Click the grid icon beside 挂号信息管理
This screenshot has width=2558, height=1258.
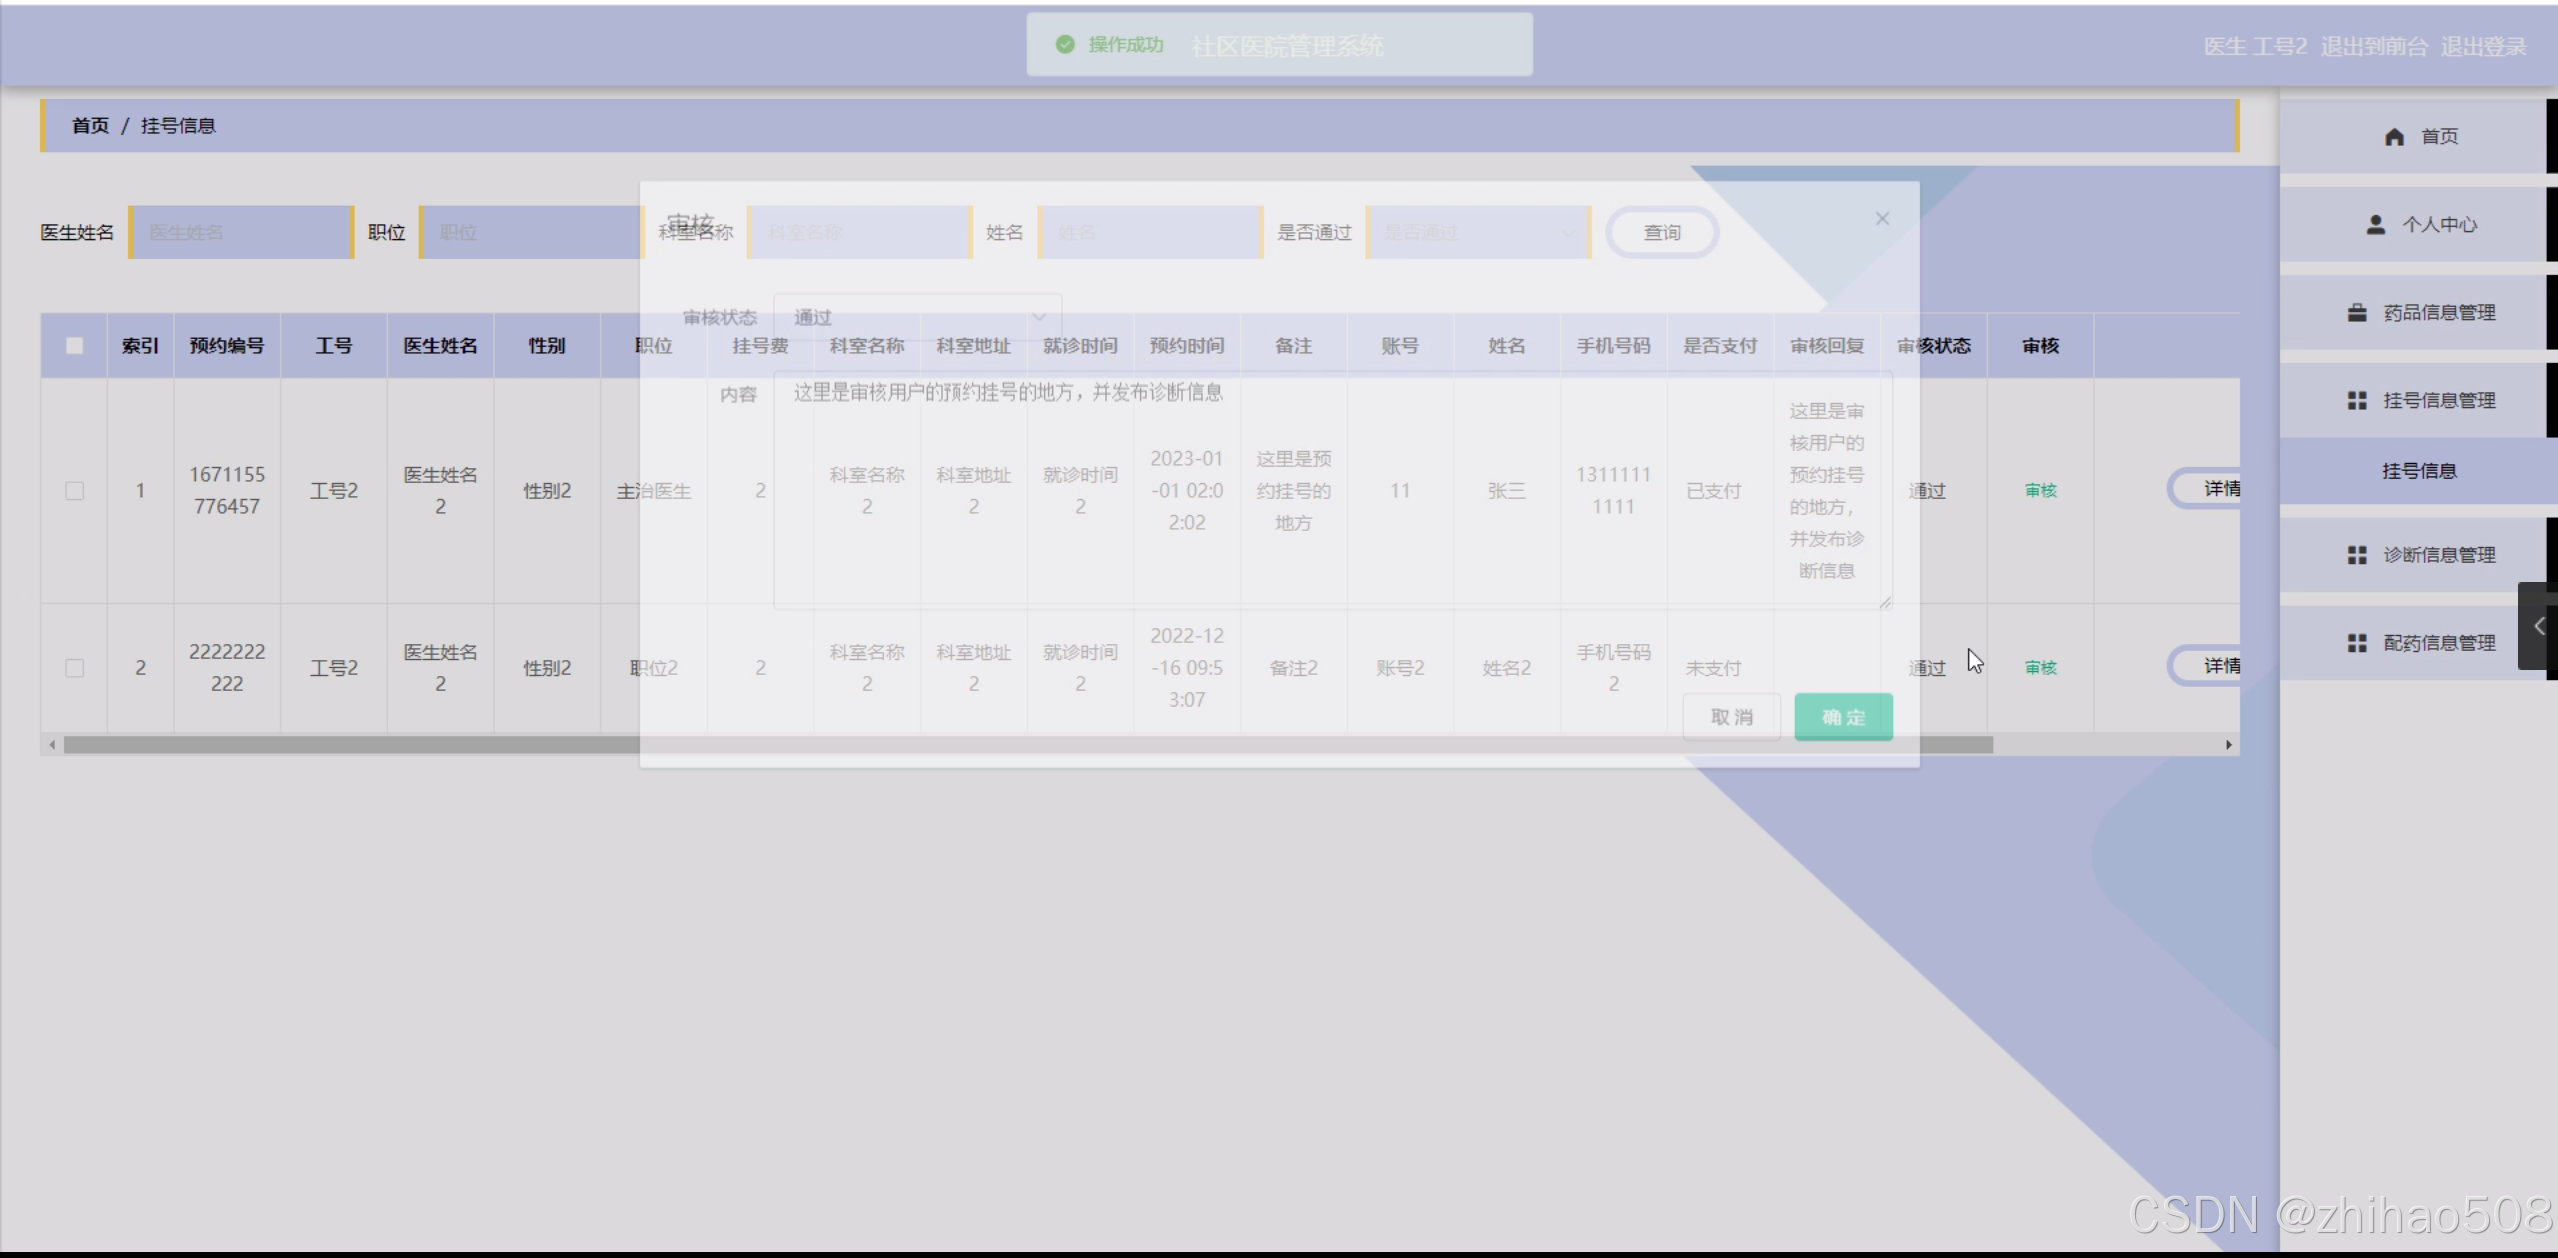pyautogui.click(x=2357, y=401)
